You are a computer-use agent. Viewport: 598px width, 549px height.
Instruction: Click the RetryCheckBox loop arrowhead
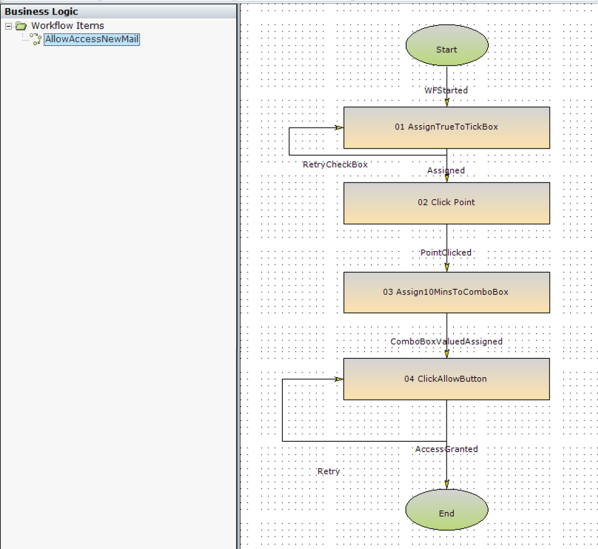(339, 128)
